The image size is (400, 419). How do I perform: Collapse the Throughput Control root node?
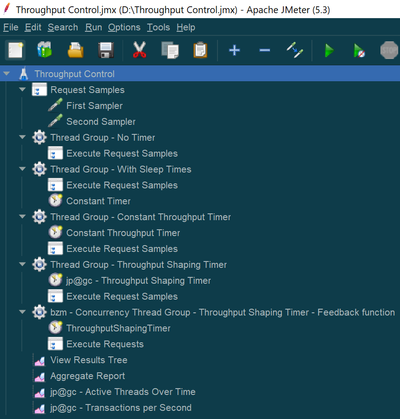(7, 74)
